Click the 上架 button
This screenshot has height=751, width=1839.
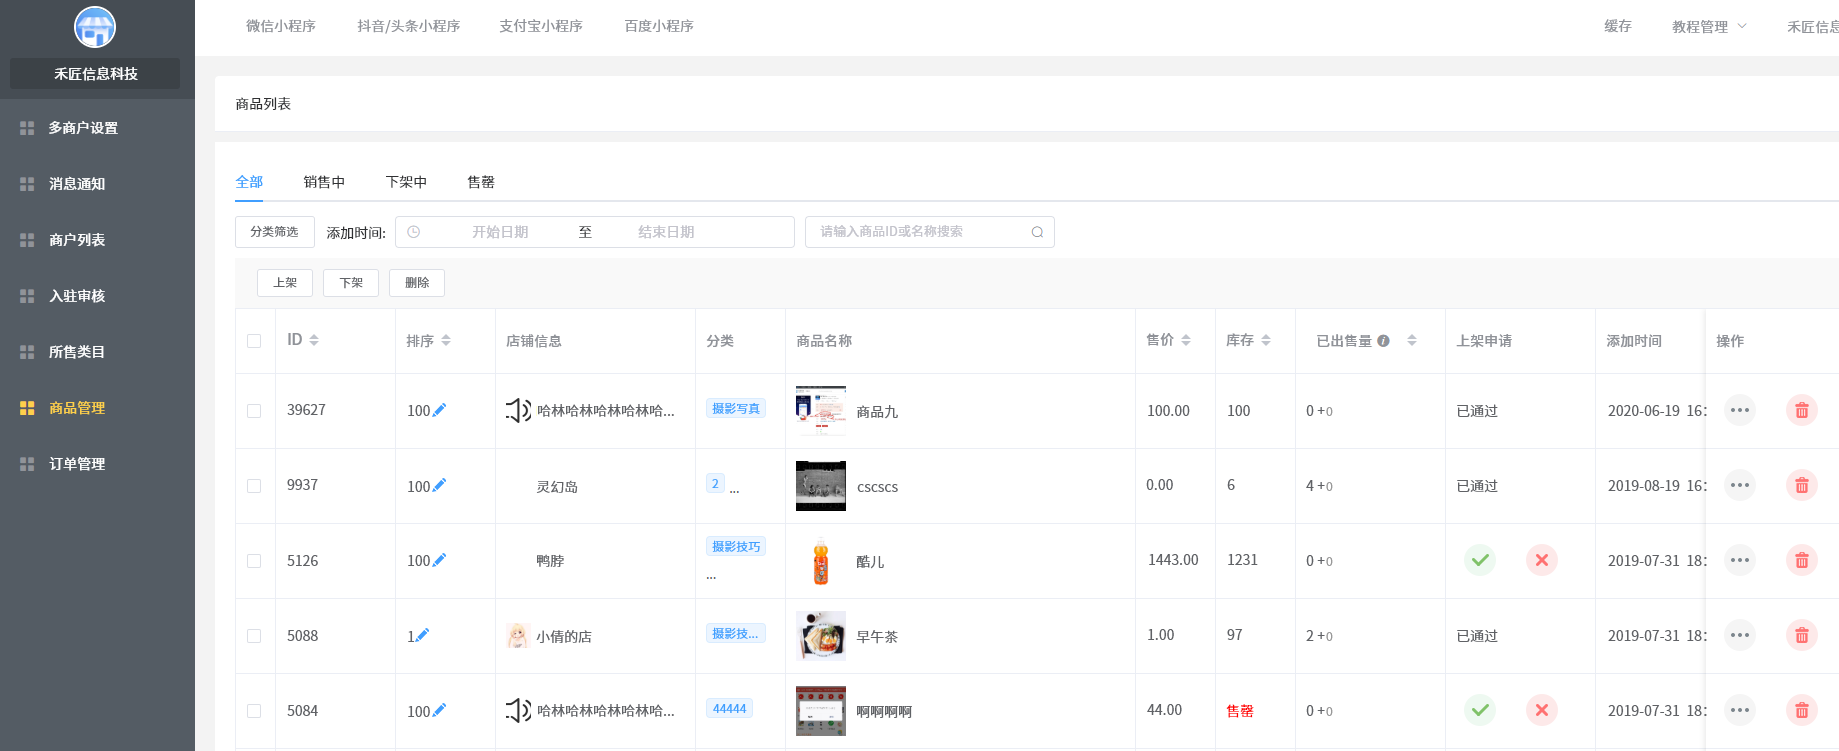[x=285, y=283]
